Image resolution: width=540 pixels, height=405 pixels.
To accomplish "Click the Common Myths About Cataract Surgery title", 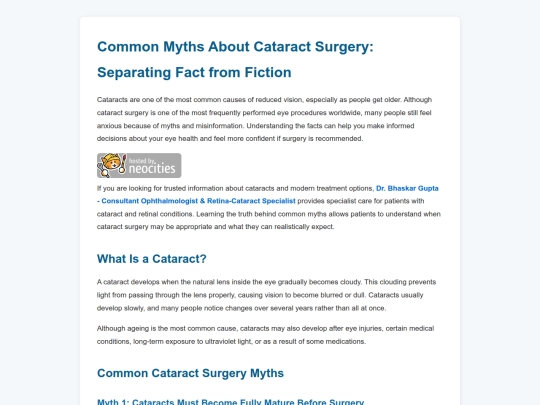I will click(235, 47).
